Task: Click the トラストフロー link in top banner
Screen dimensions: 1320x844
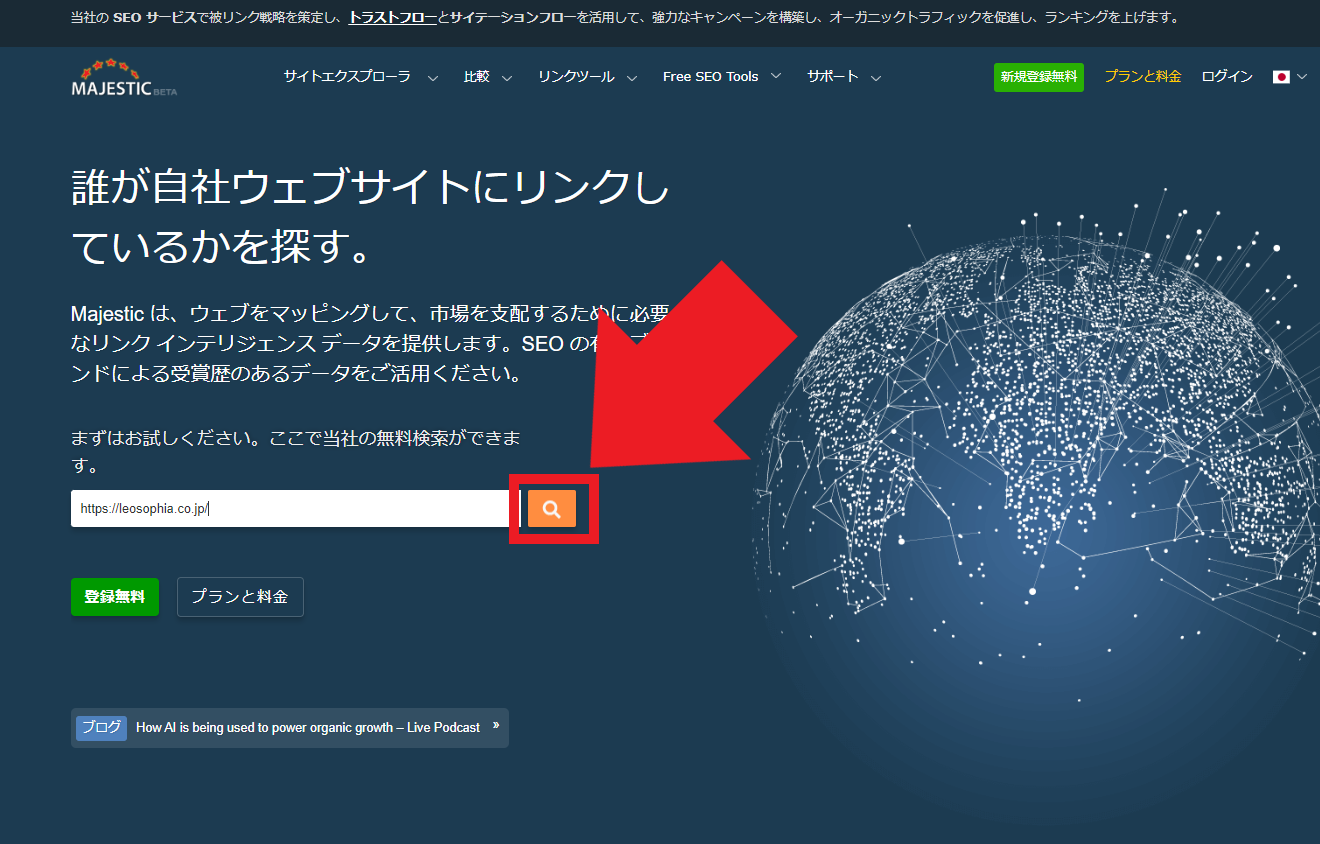Action: 392,18
